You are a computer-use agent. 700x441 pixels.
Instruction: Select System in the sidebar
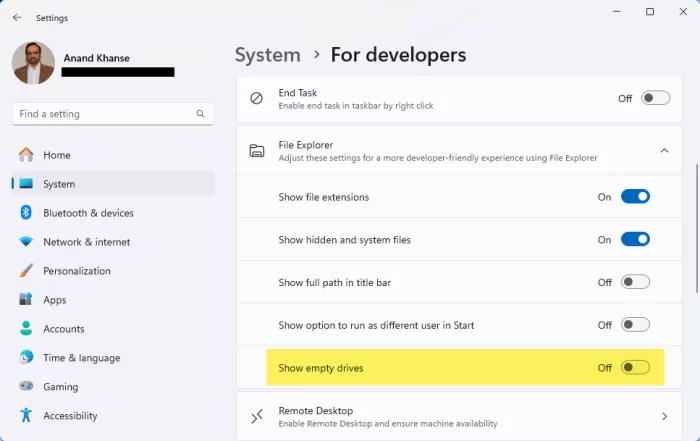(113, 184)
